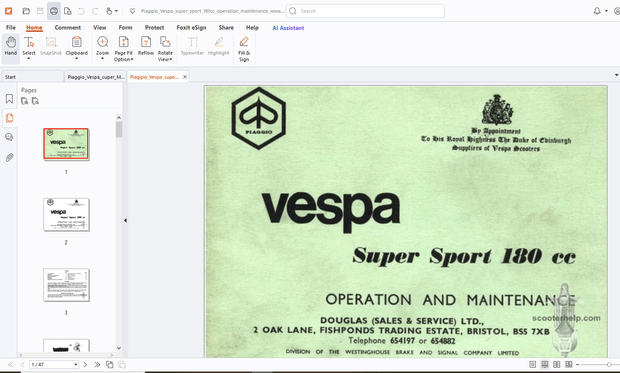The height and width of the screenshot is (373, 620).
Task: Click the Print icon in quick access toolbar
Action: [54, 11]
